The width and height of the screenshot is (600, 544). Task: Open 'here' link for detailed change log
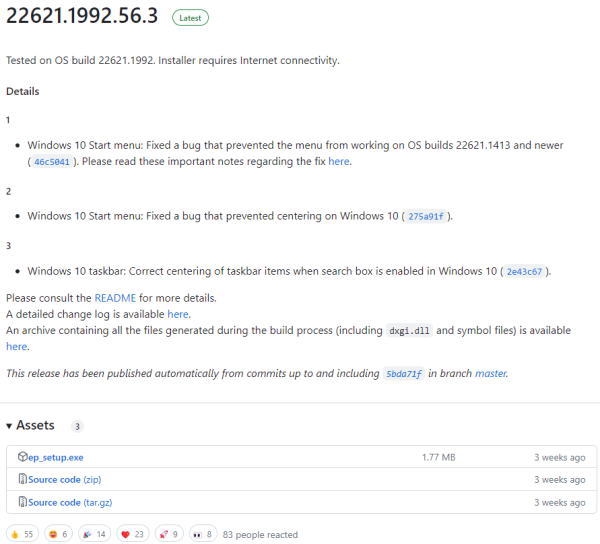coord(178,314)
